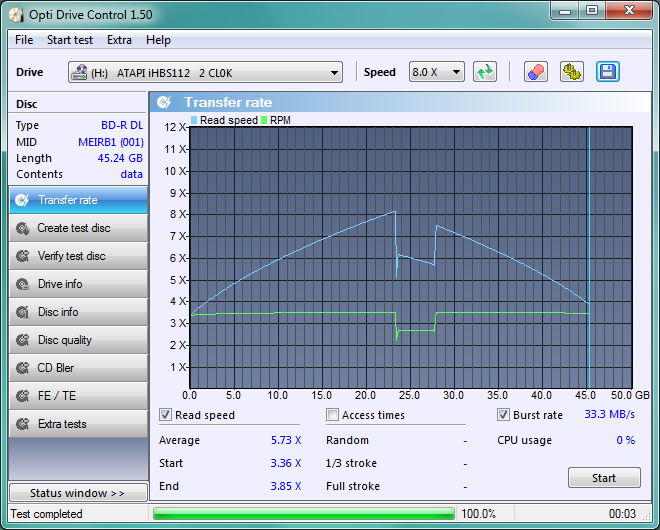Screen dimensions: 660x530
Task: Open the Drive info section
Action: click(x=78, y=284)
